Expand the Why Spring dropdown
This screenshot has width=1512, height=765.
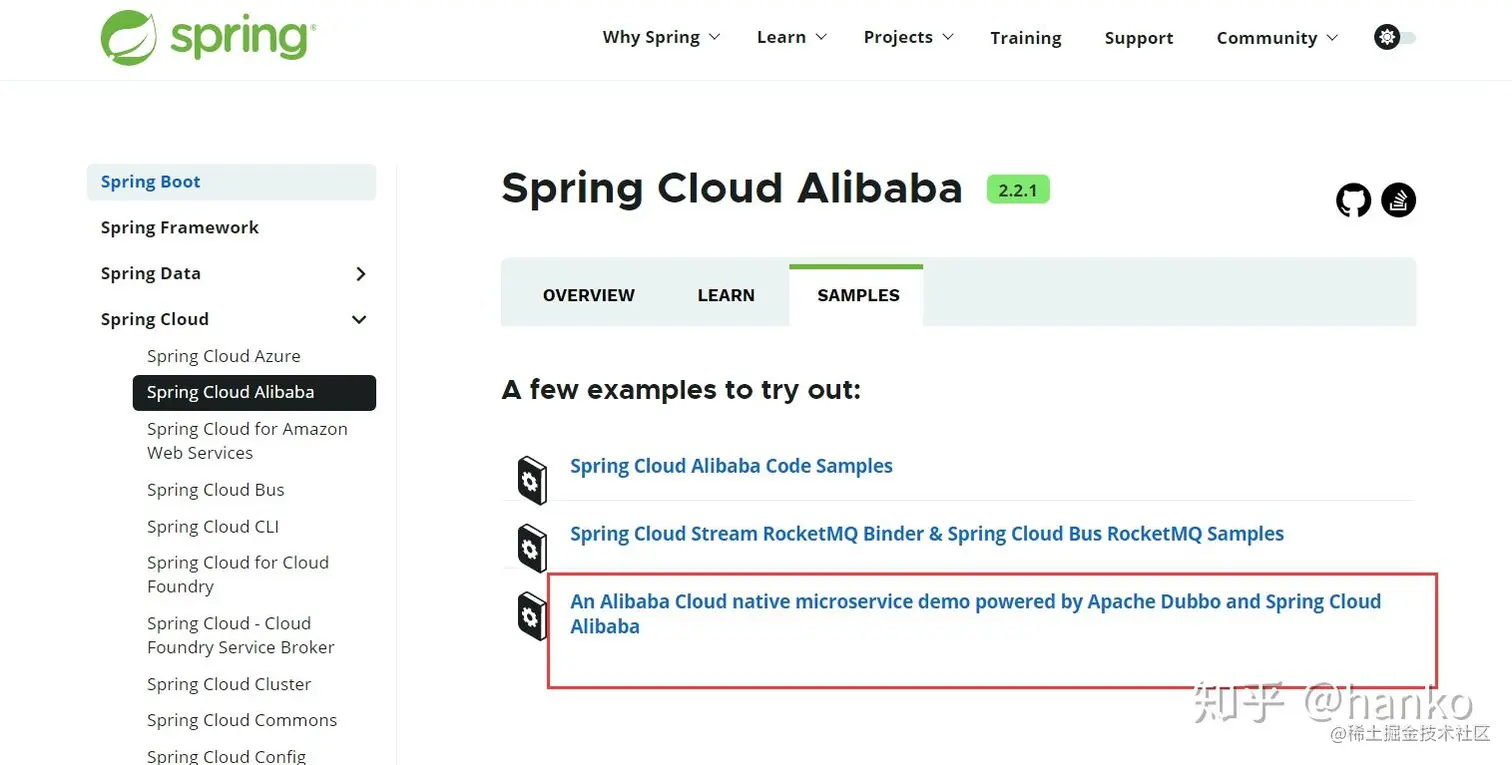[x=661, y=37]
